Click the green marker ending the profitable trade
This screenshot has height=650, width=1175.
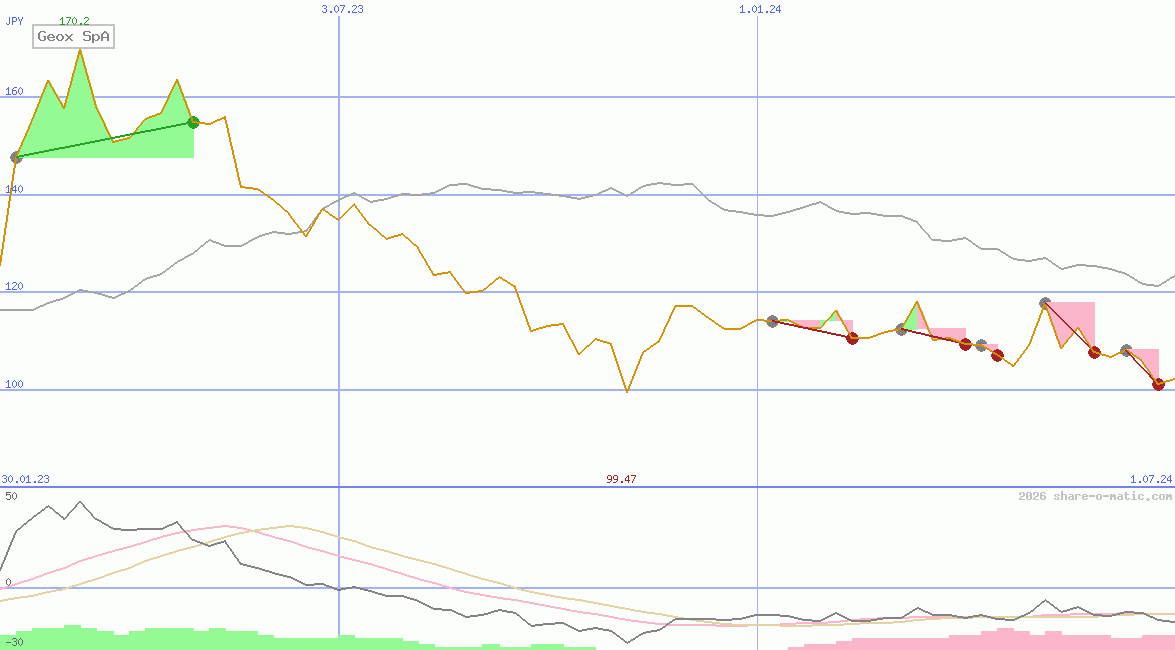[x=194, y=122]
